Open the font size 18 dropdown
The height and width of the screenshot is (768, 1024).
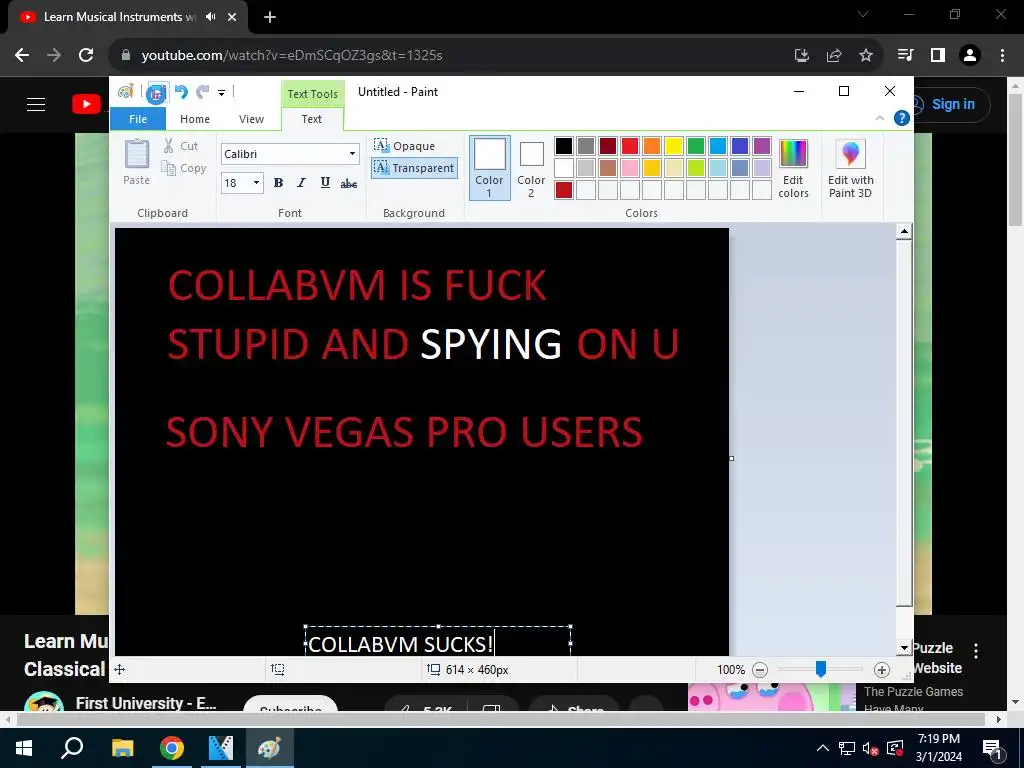point(256,183)
